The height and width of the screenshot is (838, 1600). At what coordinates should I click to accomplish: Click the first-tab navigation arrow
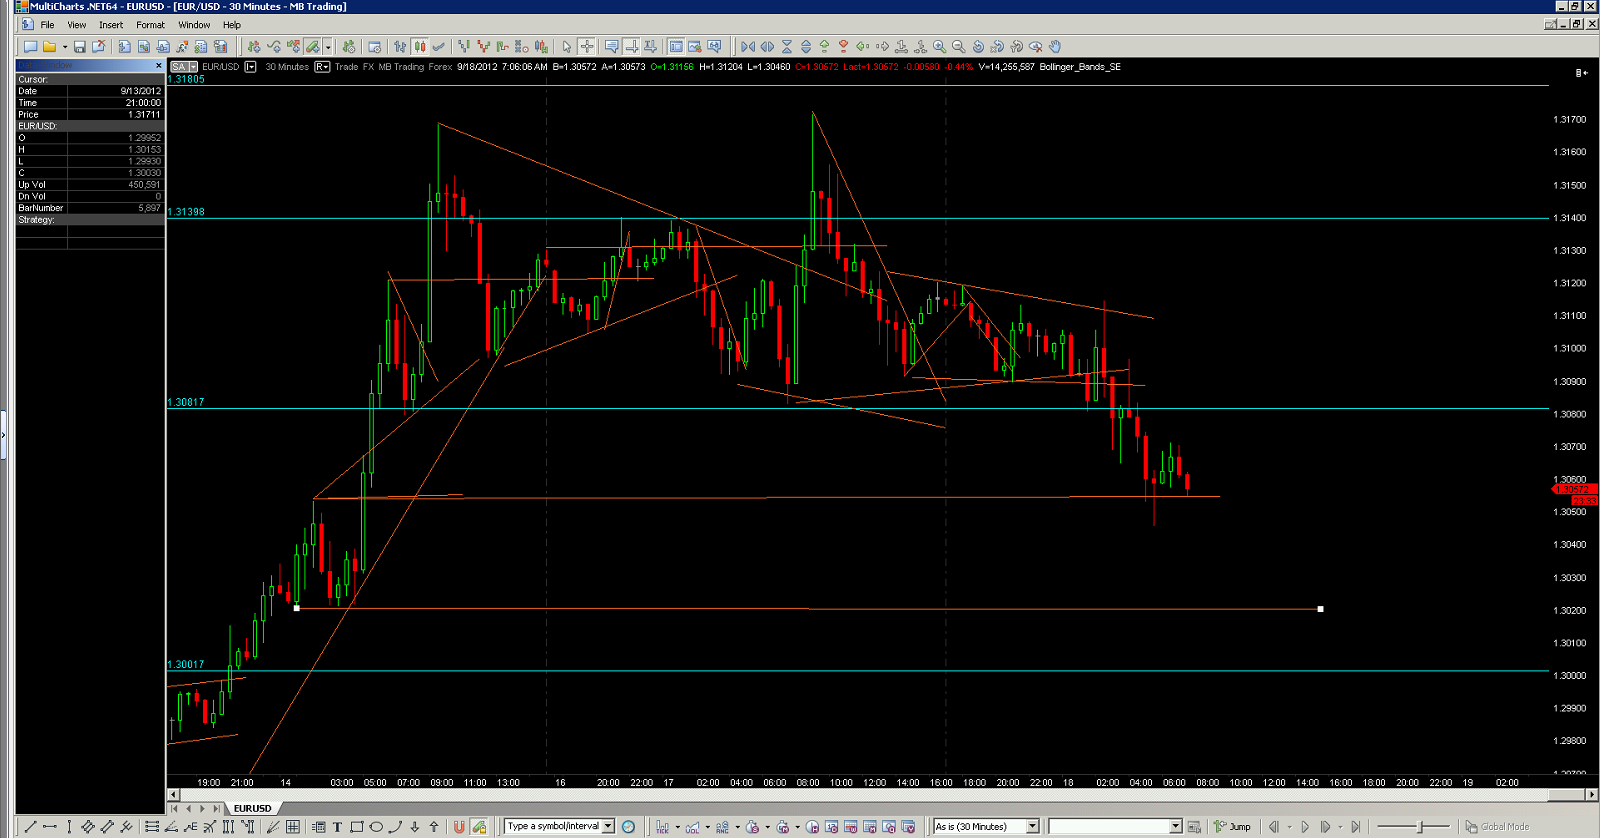point(174,808)
